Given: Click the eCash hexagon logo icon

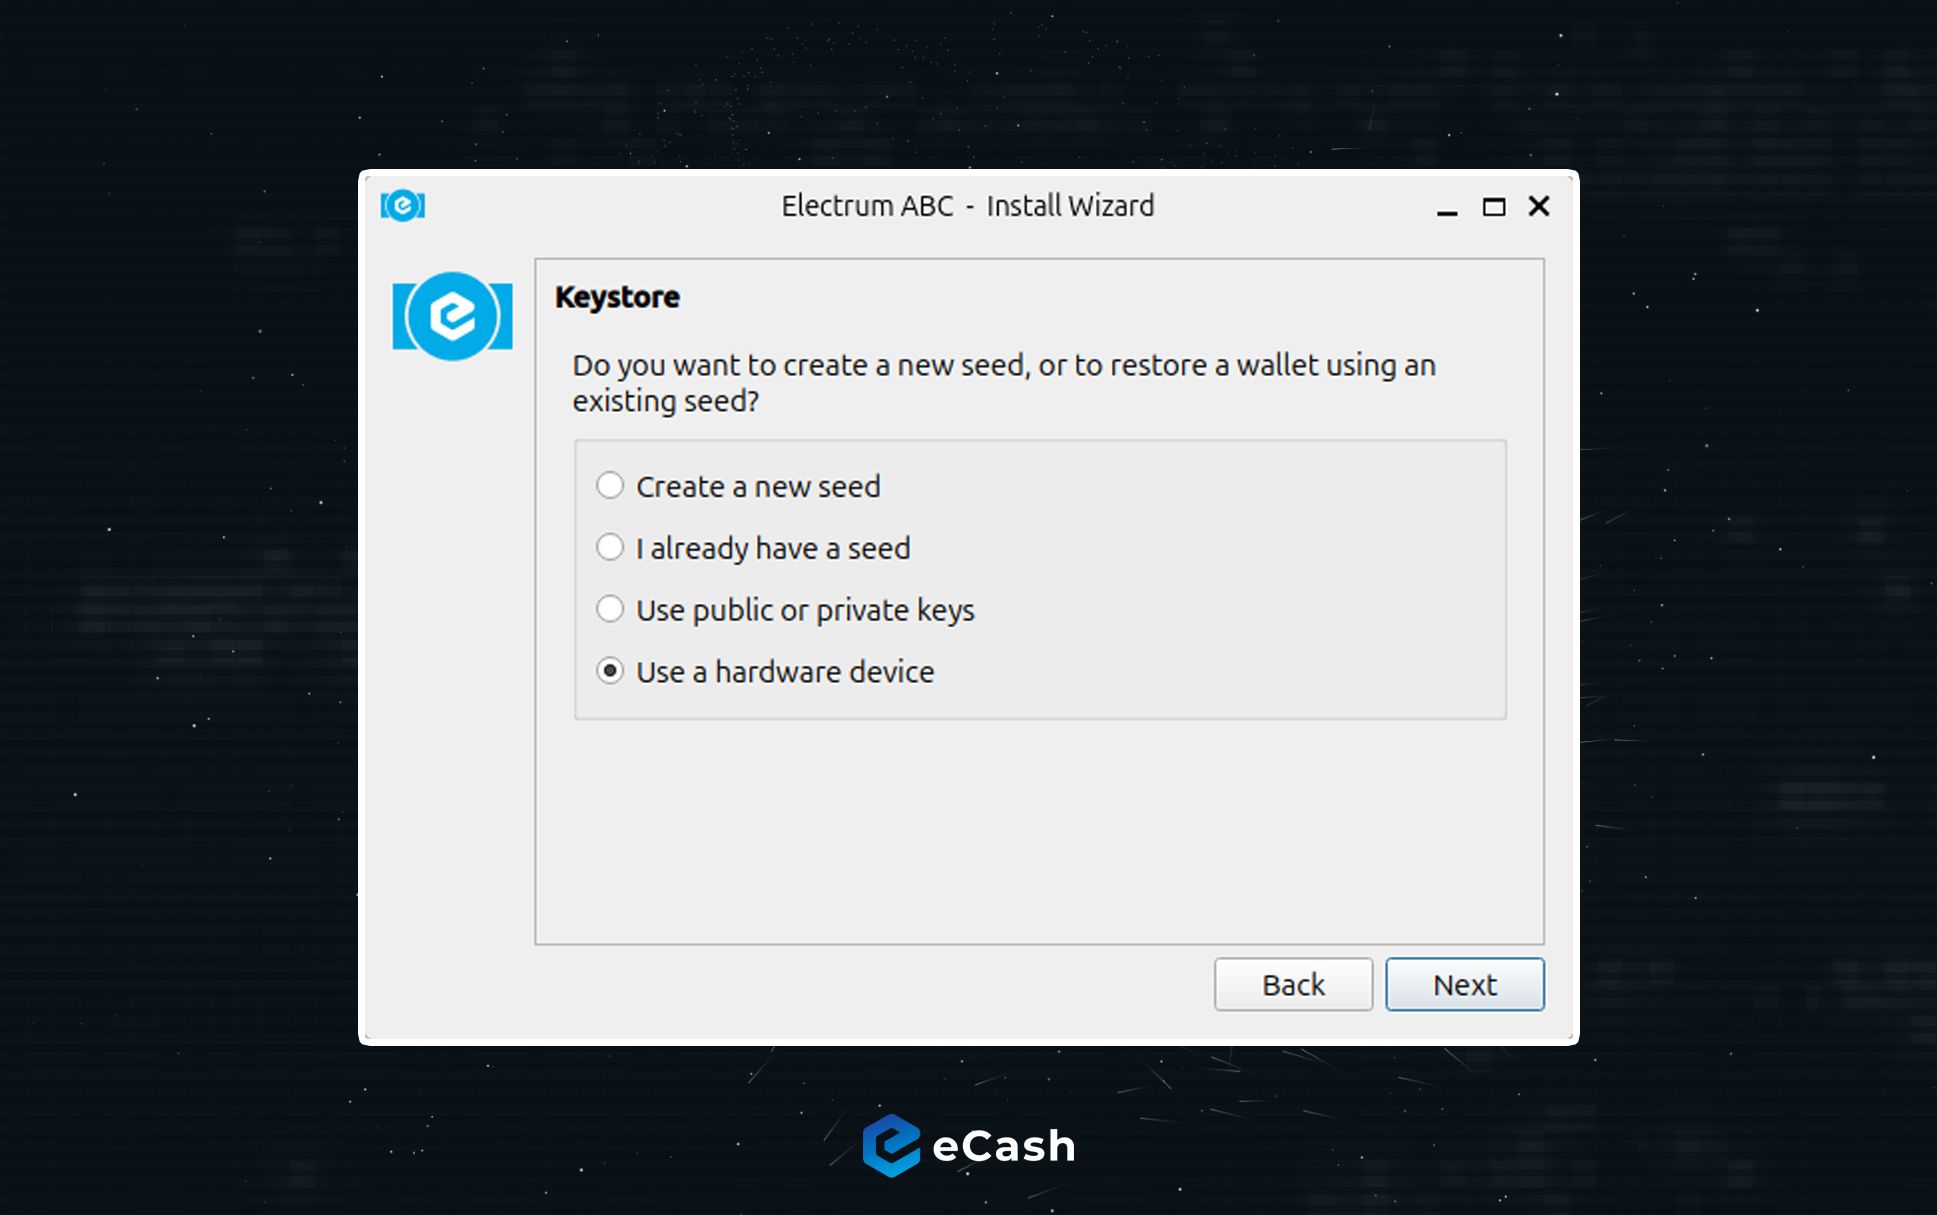Looking at the screenshot, I should [890, 1145].
